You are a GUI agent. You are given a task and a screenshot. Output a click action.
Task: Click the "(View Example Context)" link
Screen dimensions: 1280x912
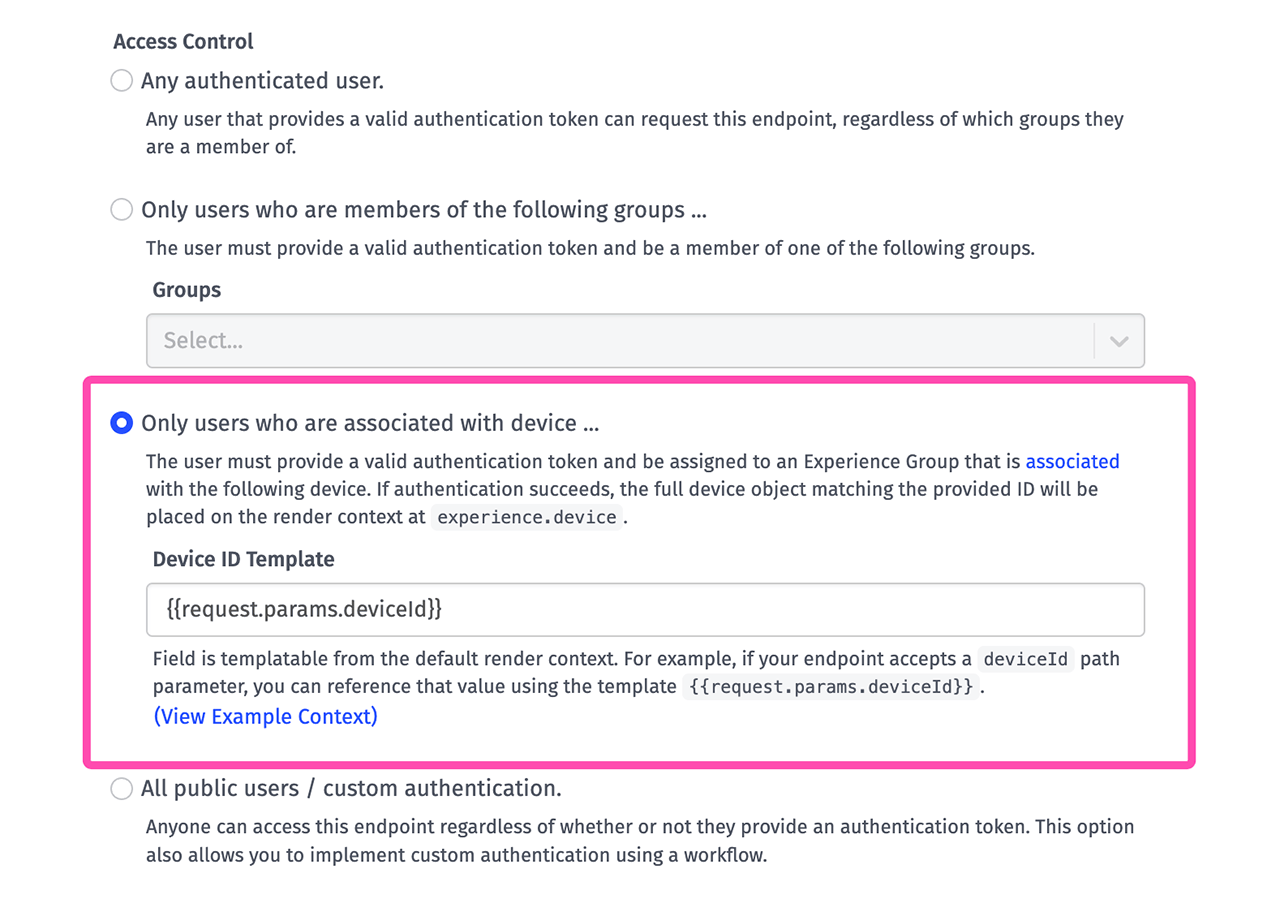(265, 716)
